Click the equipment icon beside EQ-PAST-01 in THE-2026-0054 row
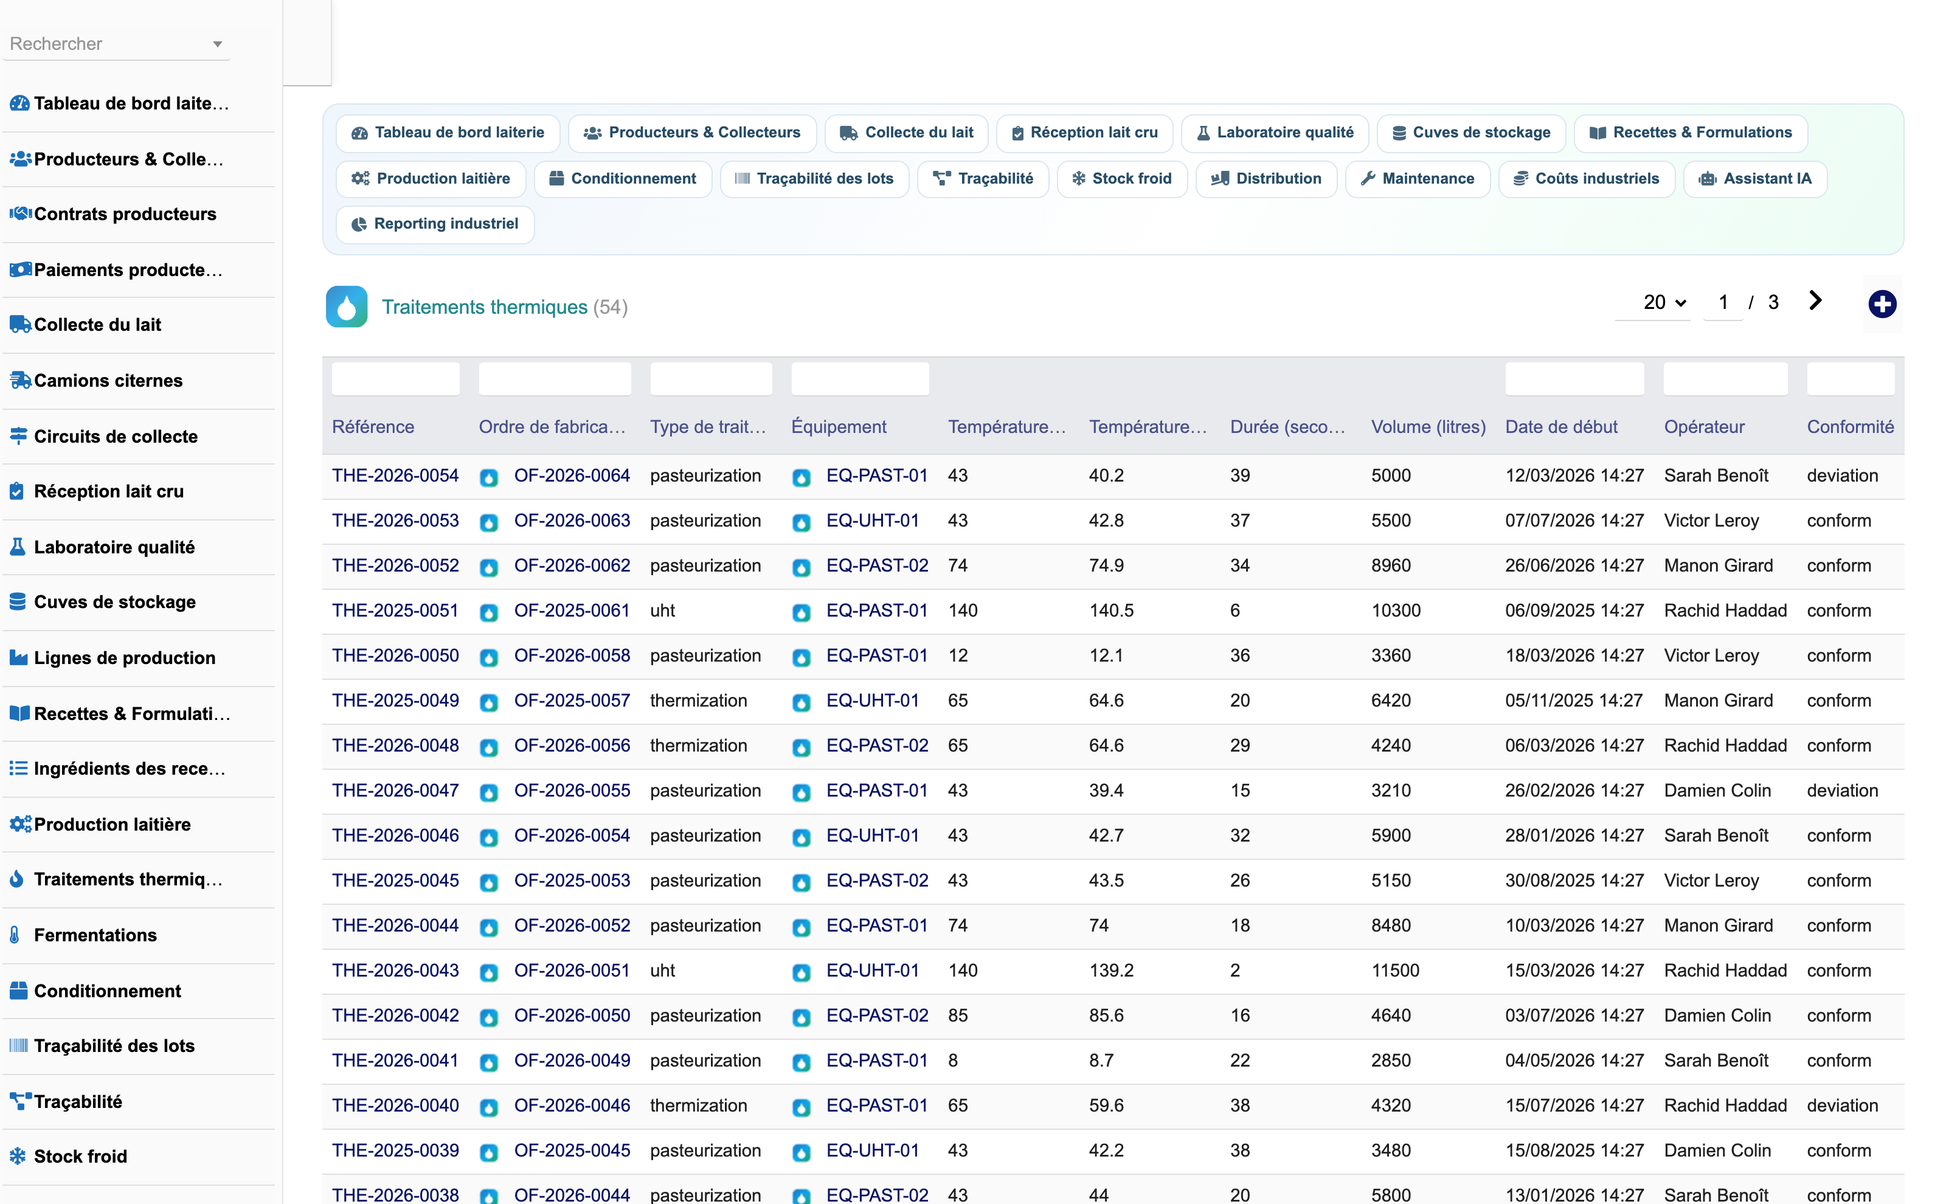 pyautogui.click(x=801, y=477)
